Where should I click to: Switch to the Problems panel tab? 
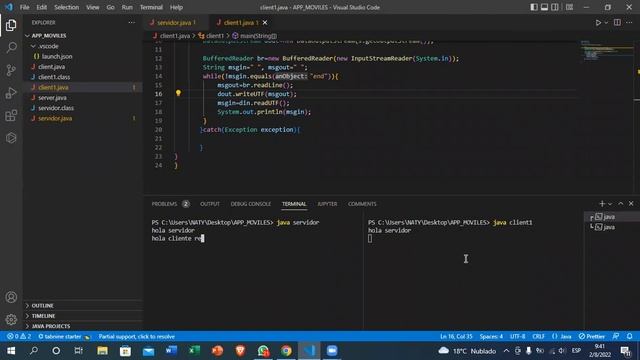(x=170, y=204)
